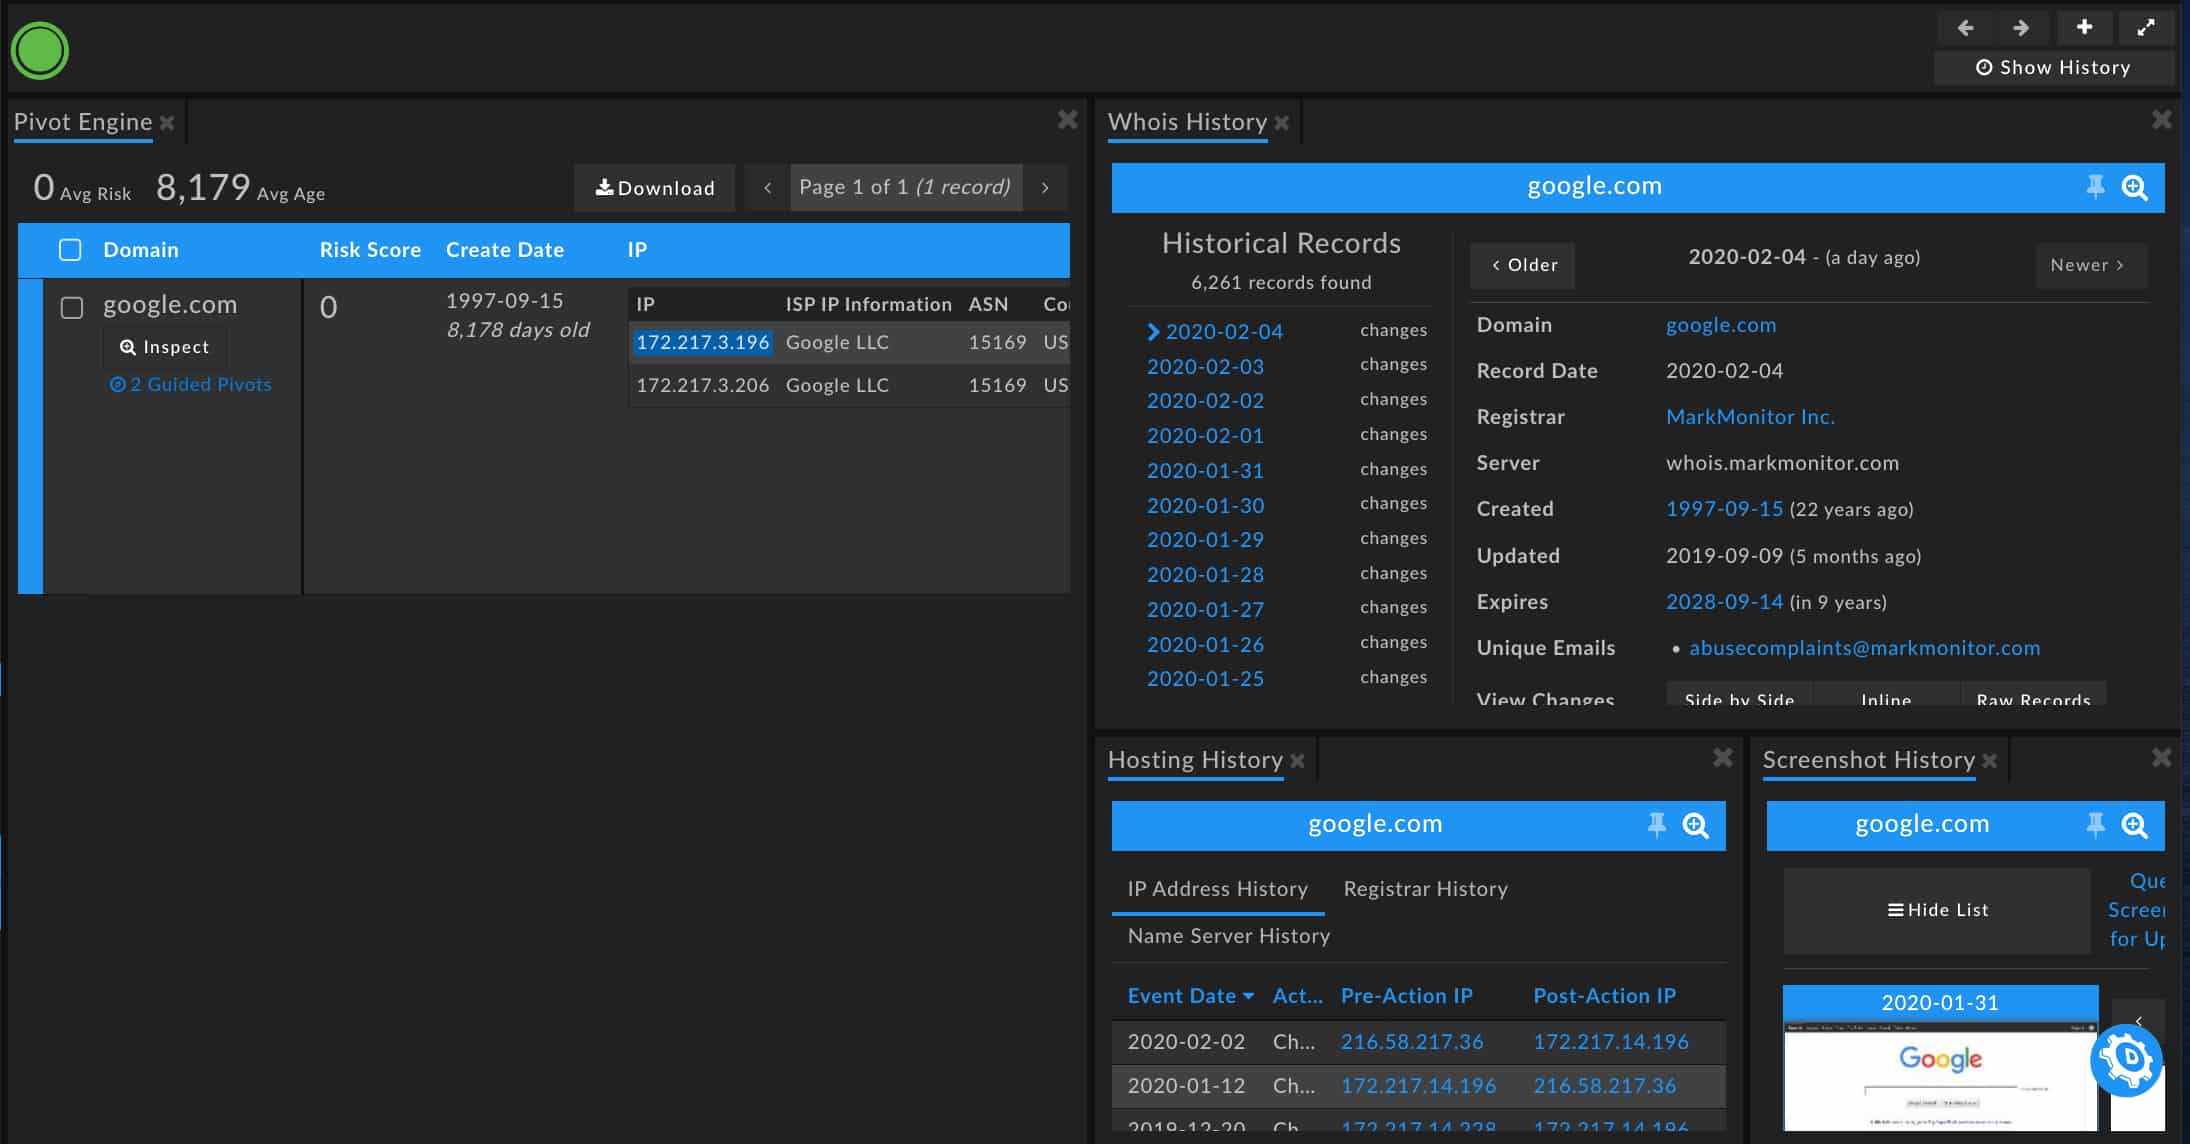
Task: Click the back arrow icon at the top right
Action: tap(1965, 28)
